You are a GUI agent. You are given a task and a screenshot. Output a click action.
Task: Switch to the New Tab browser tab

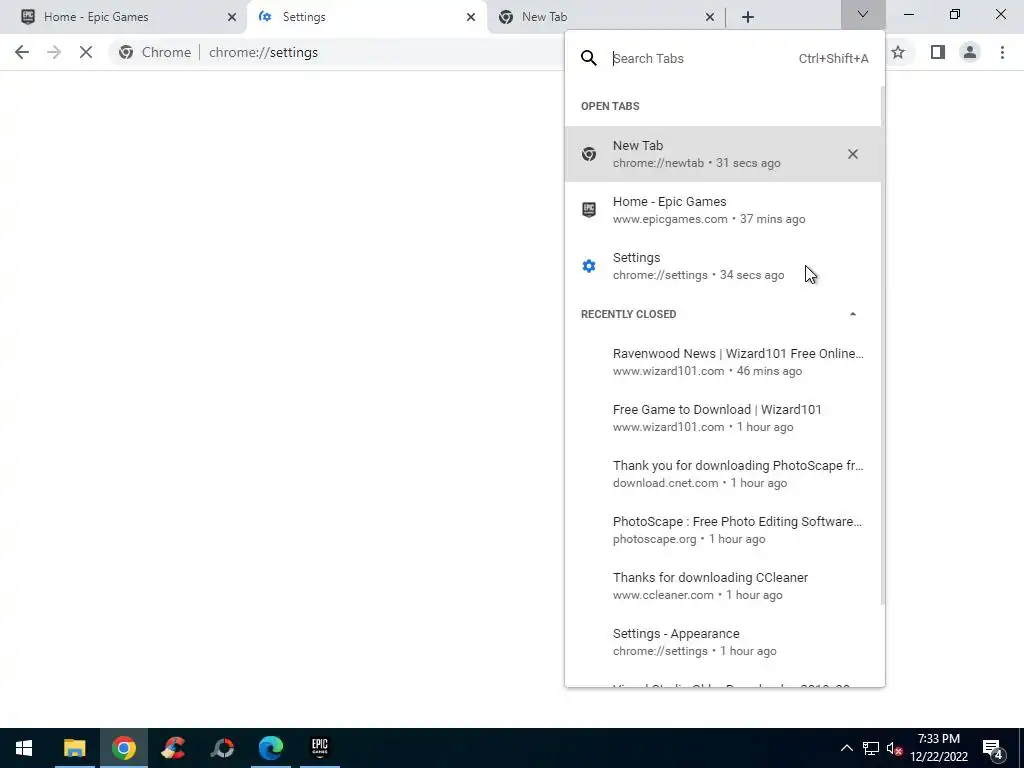click(x=605, y=17)
